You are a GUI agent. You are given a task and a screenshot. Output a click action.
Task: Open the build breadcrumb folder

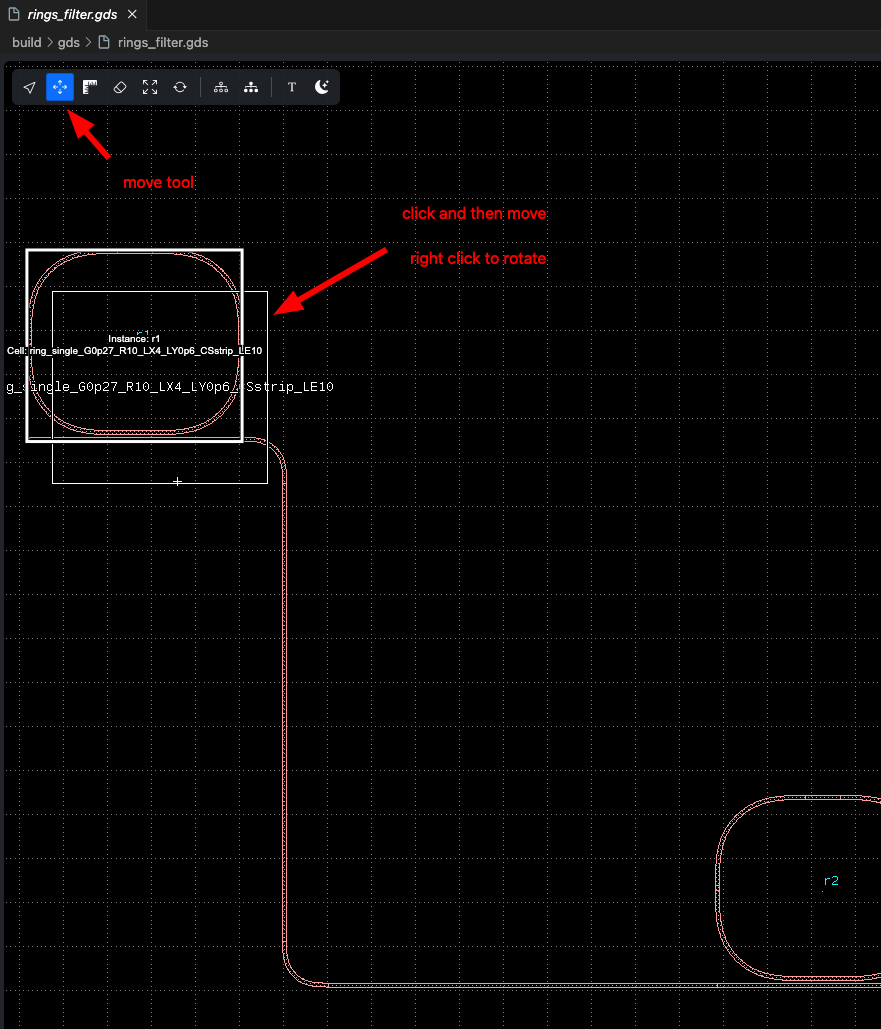(x=26, y=43)
